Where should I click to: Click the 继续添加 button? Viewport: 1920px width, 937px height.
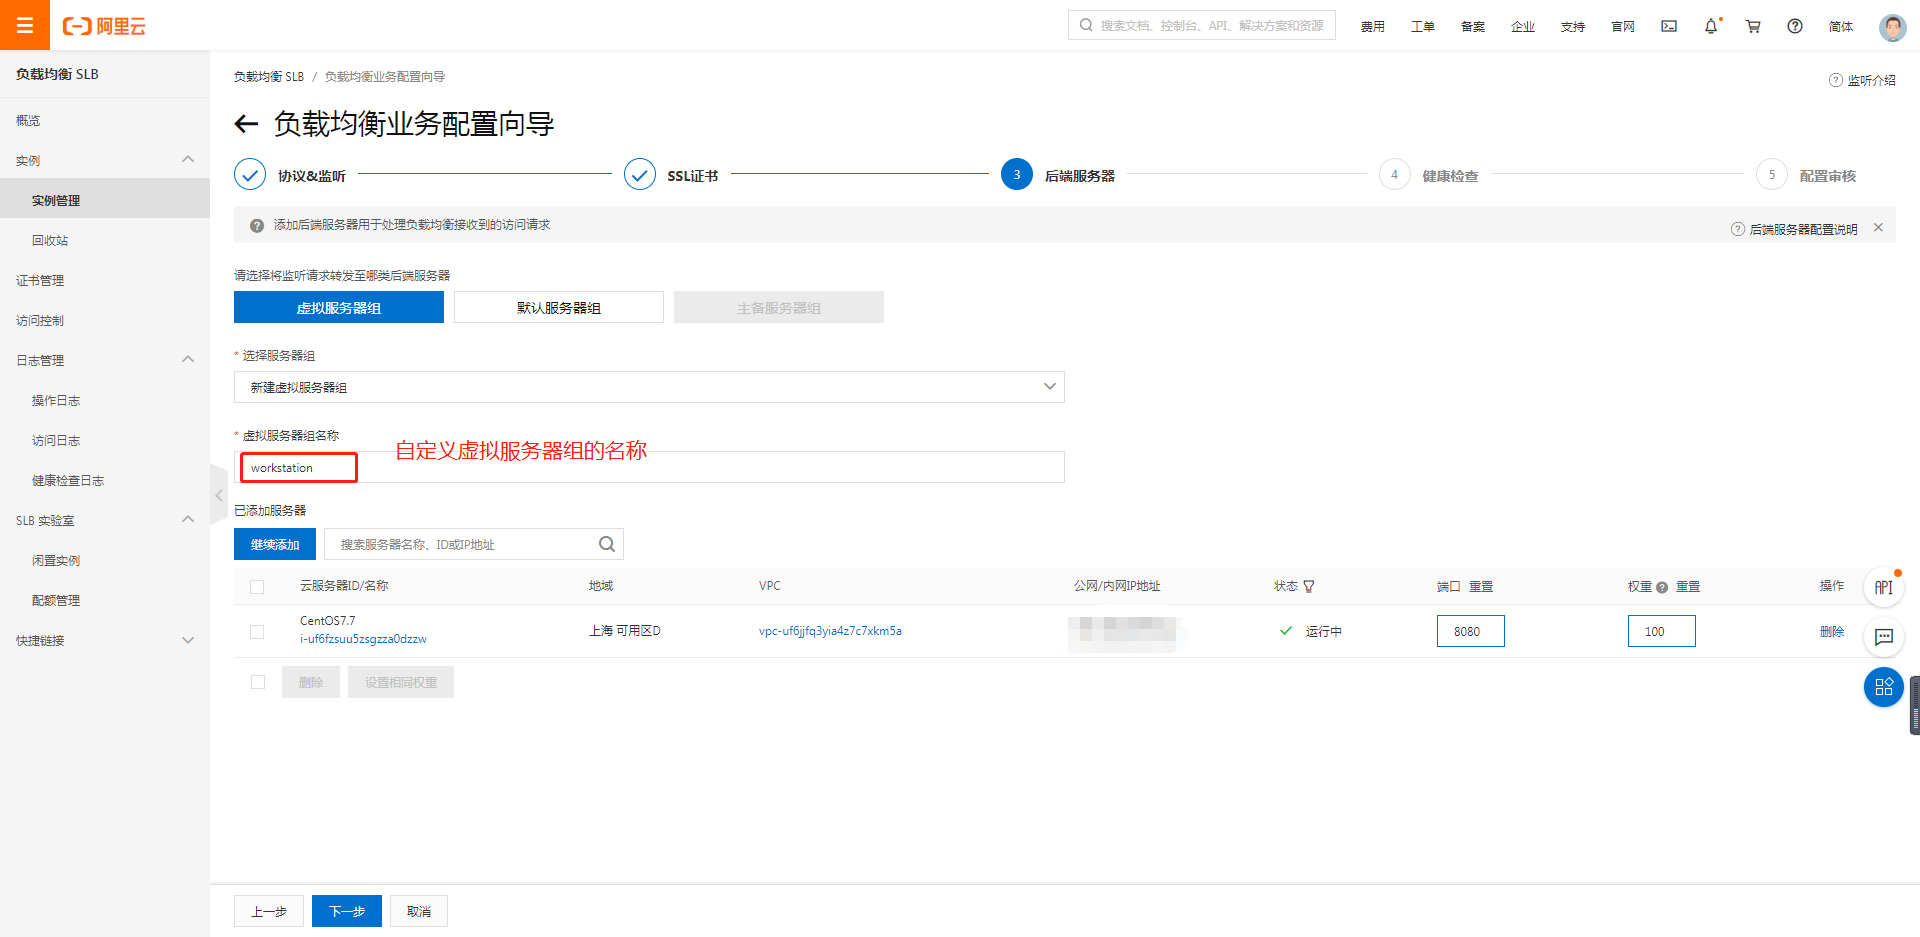tap(275, 544)
